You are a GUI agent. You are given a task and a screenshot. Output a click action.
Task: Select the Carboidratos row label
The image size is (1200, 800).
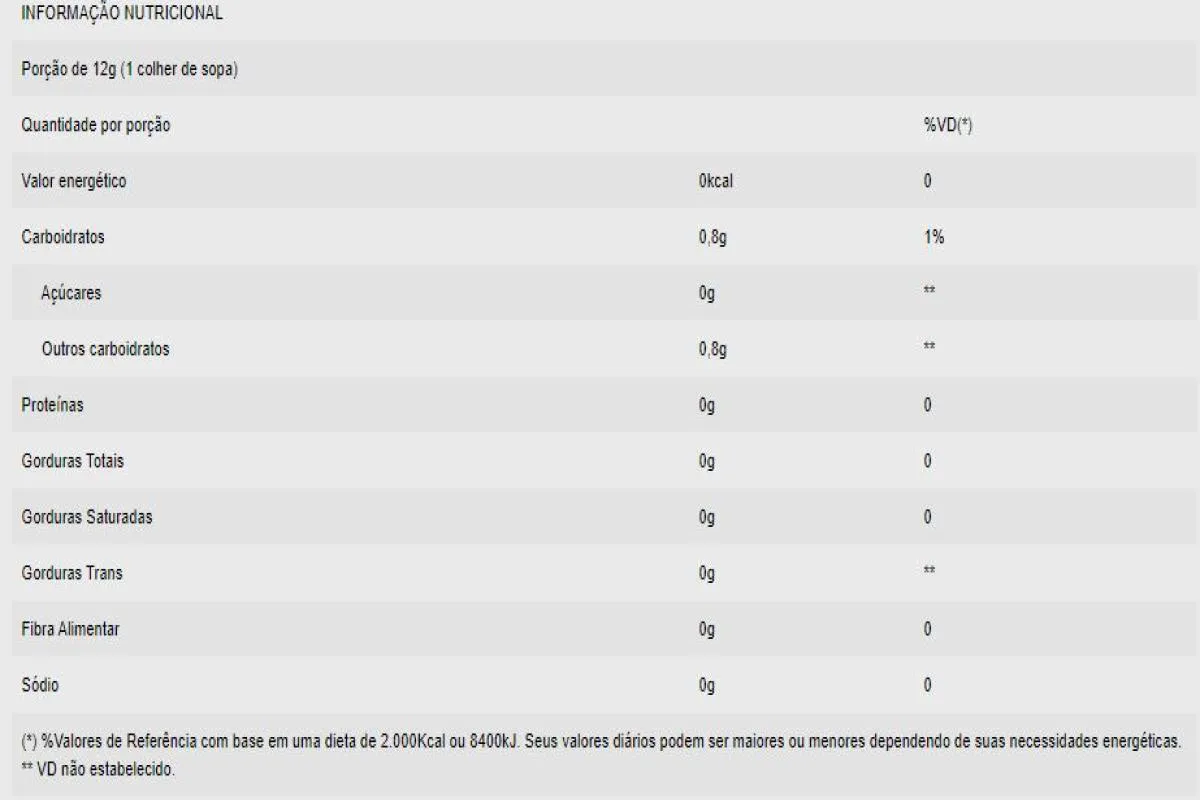63,237
